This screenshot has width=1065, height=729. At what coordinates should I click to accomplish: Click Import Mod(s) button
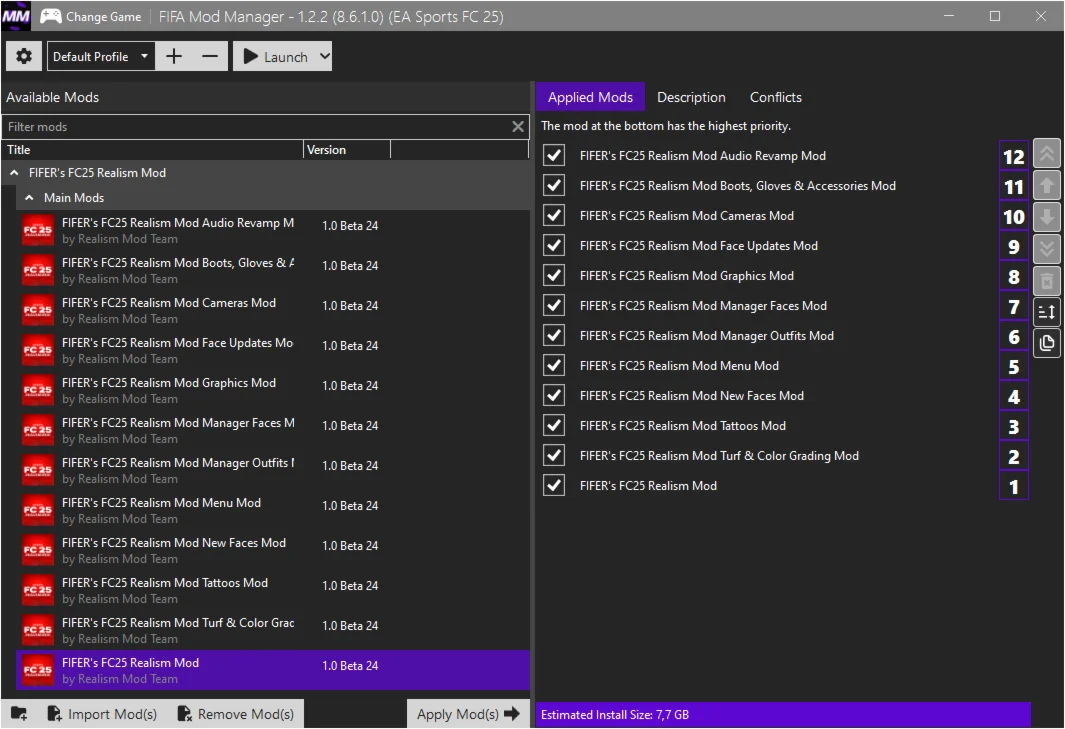[102, 714]
